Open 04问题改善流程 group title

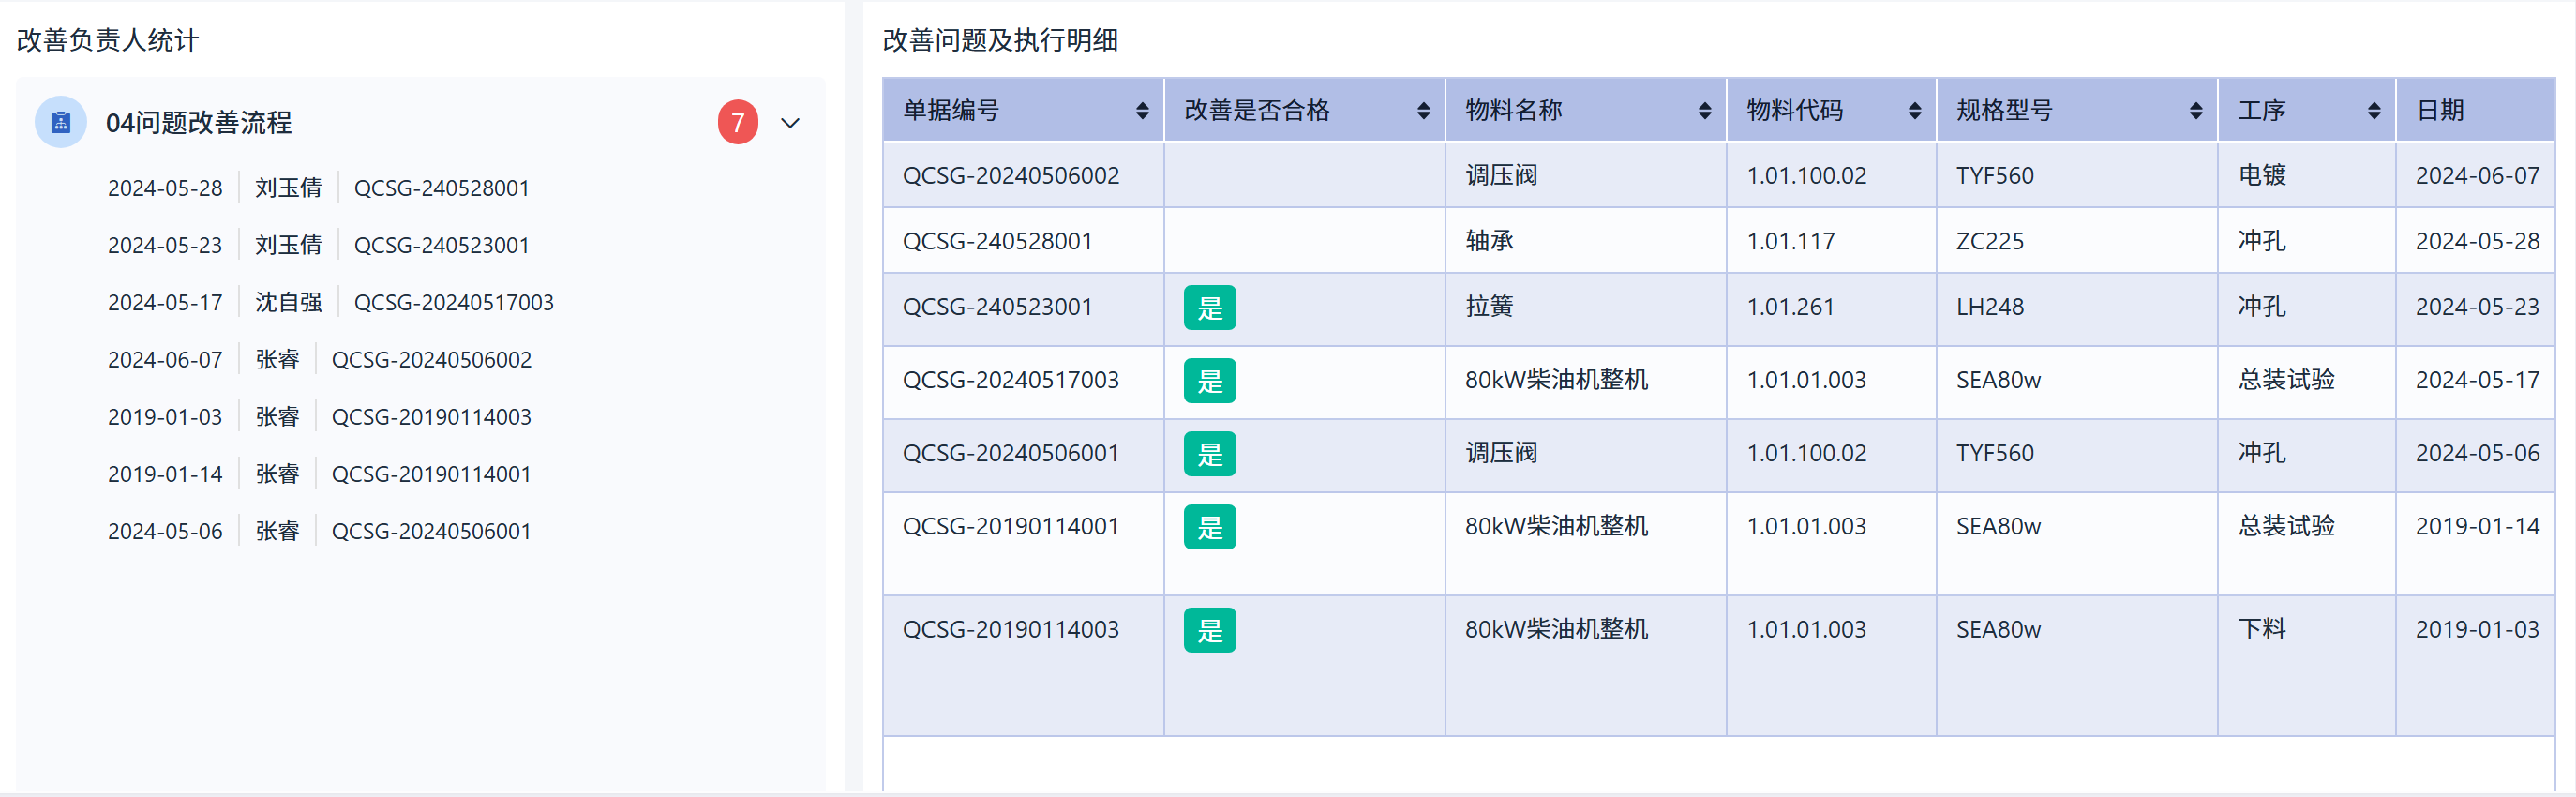pos(199,123)
